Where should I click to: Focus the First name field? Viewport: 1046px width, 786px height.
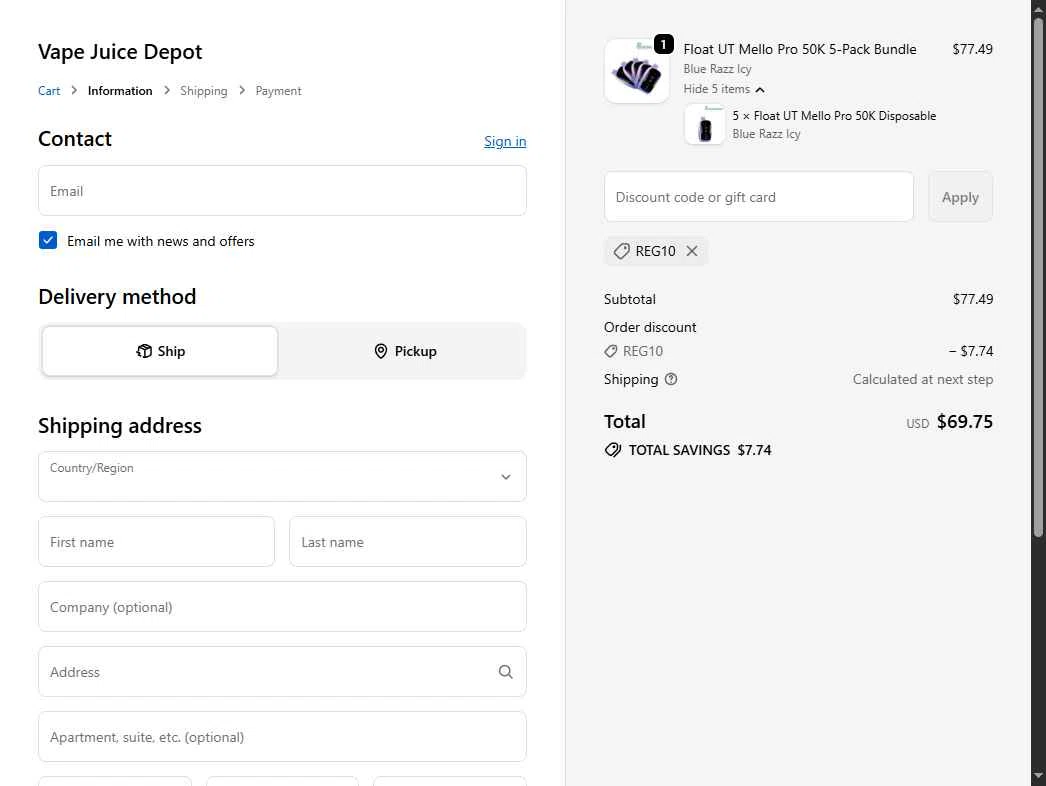click(x=156, y=542)
